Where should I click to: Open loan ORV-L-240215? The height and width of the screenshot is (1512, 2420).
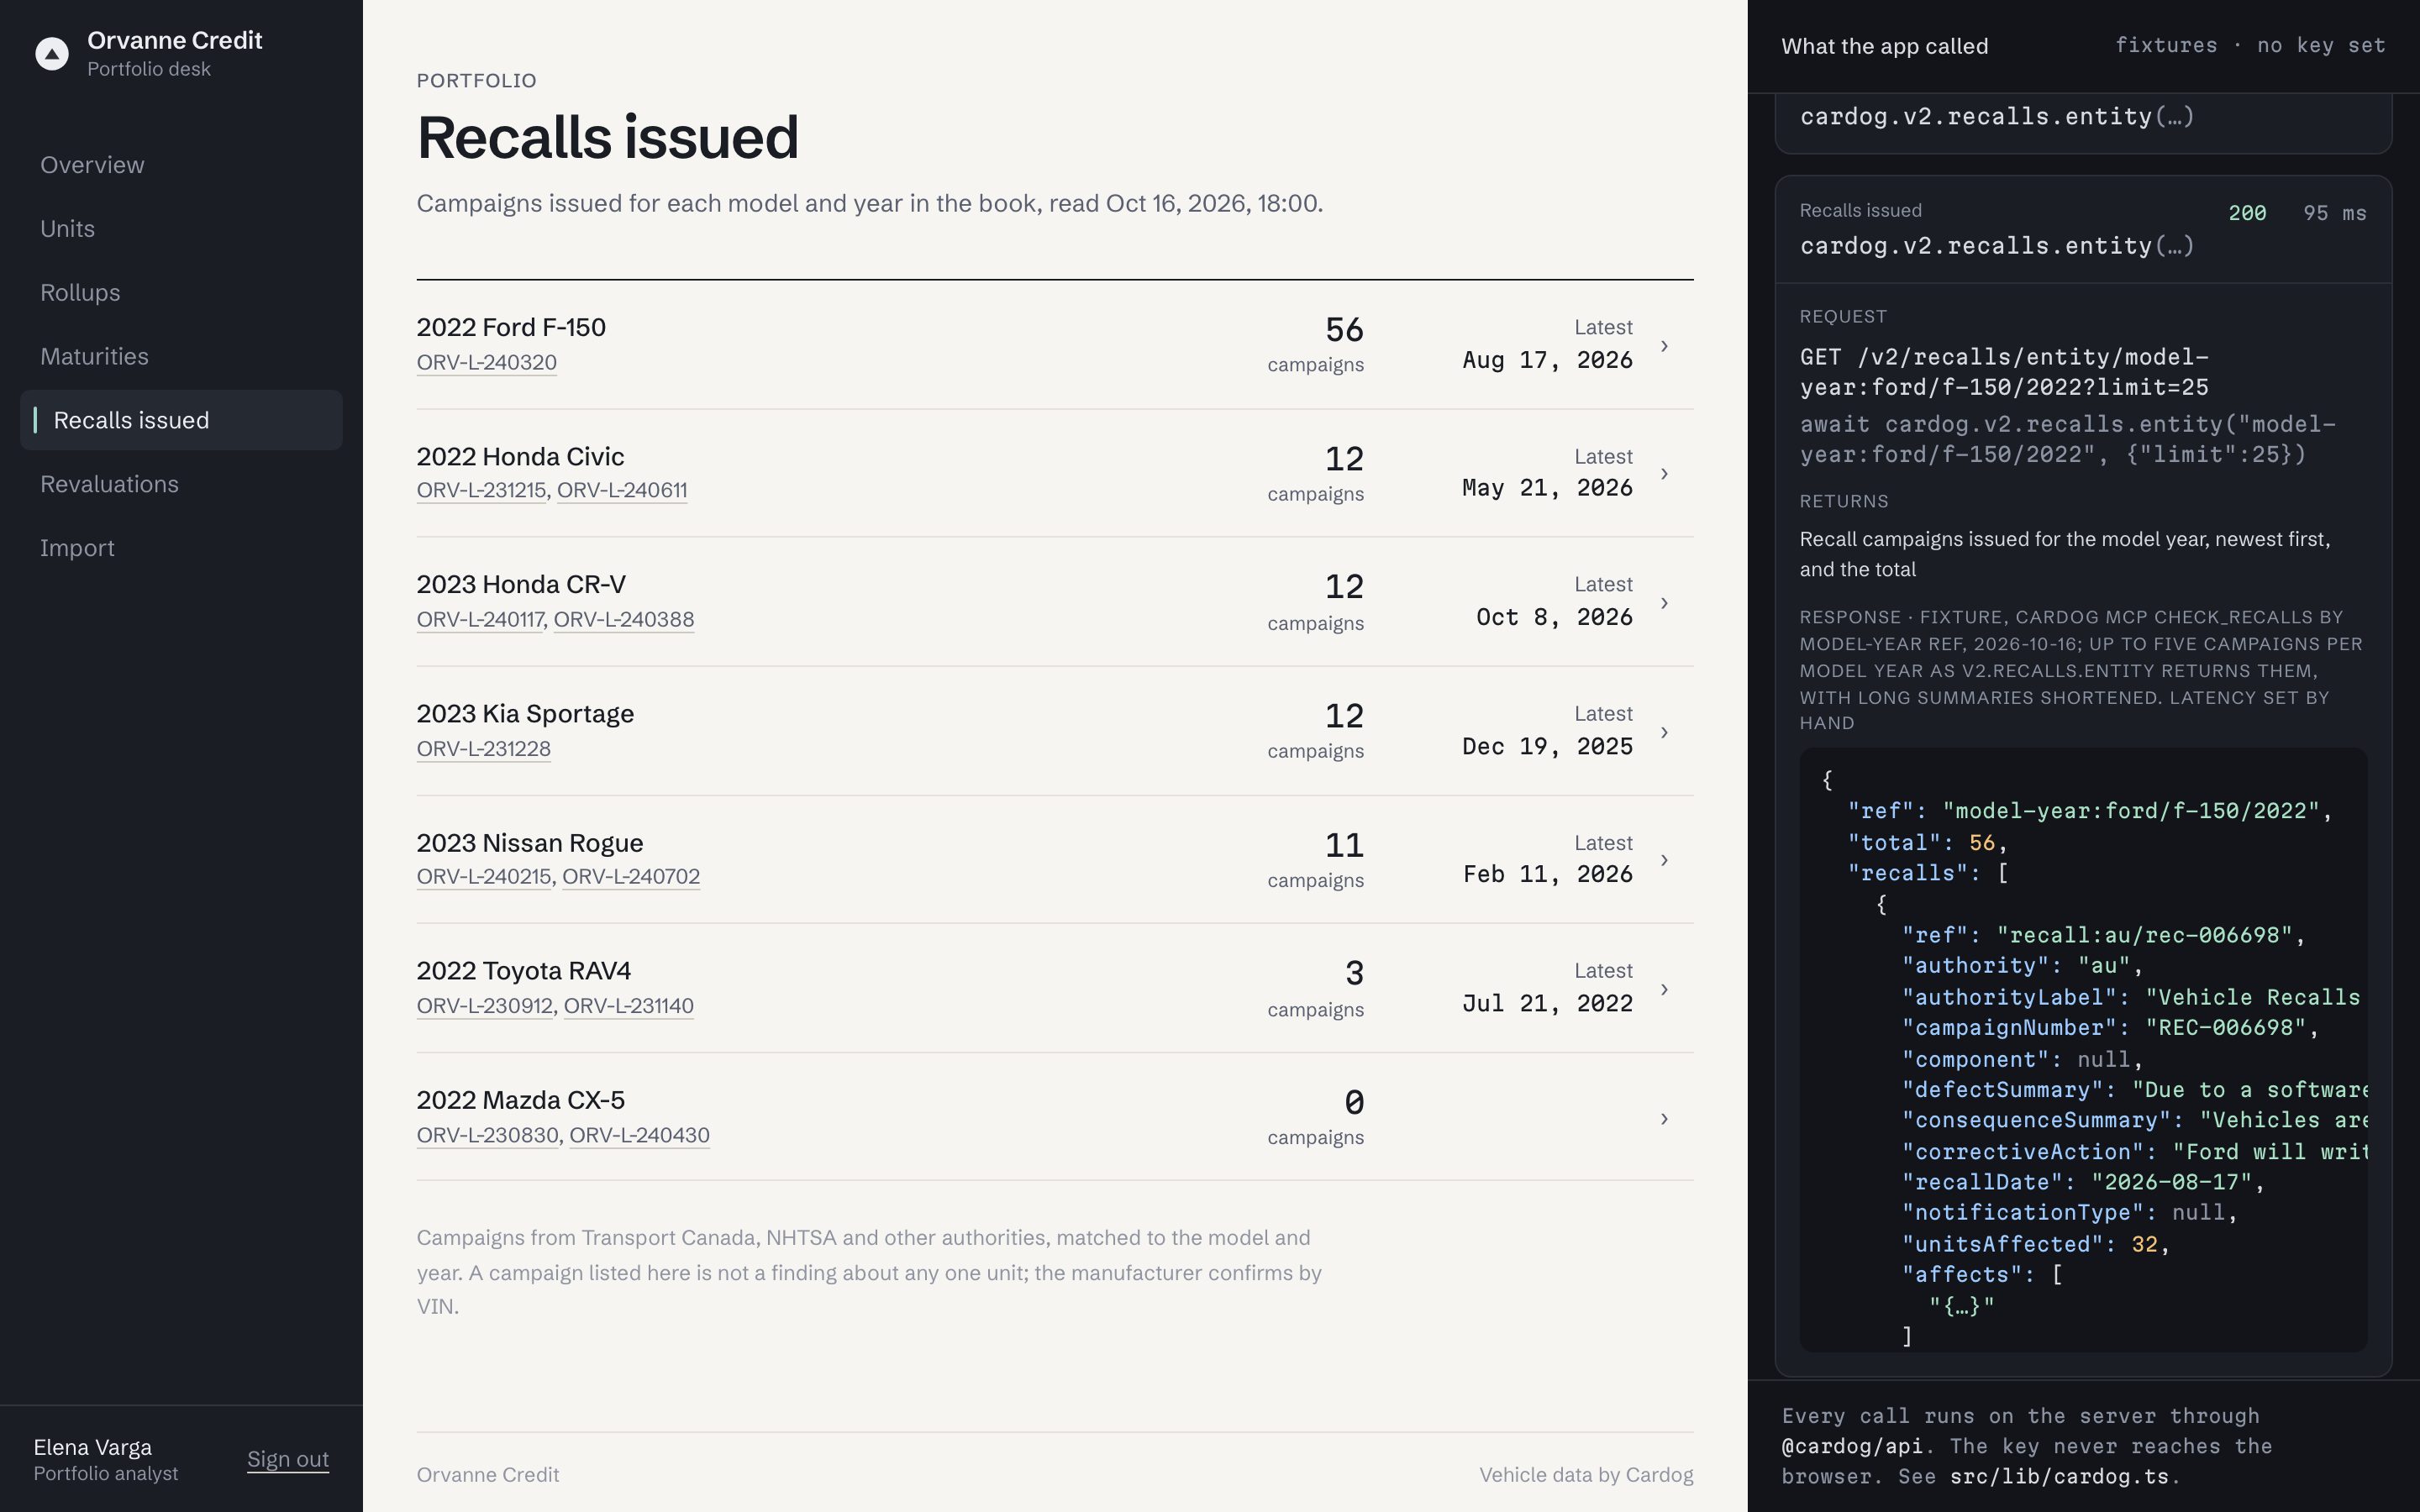(484, 876)
